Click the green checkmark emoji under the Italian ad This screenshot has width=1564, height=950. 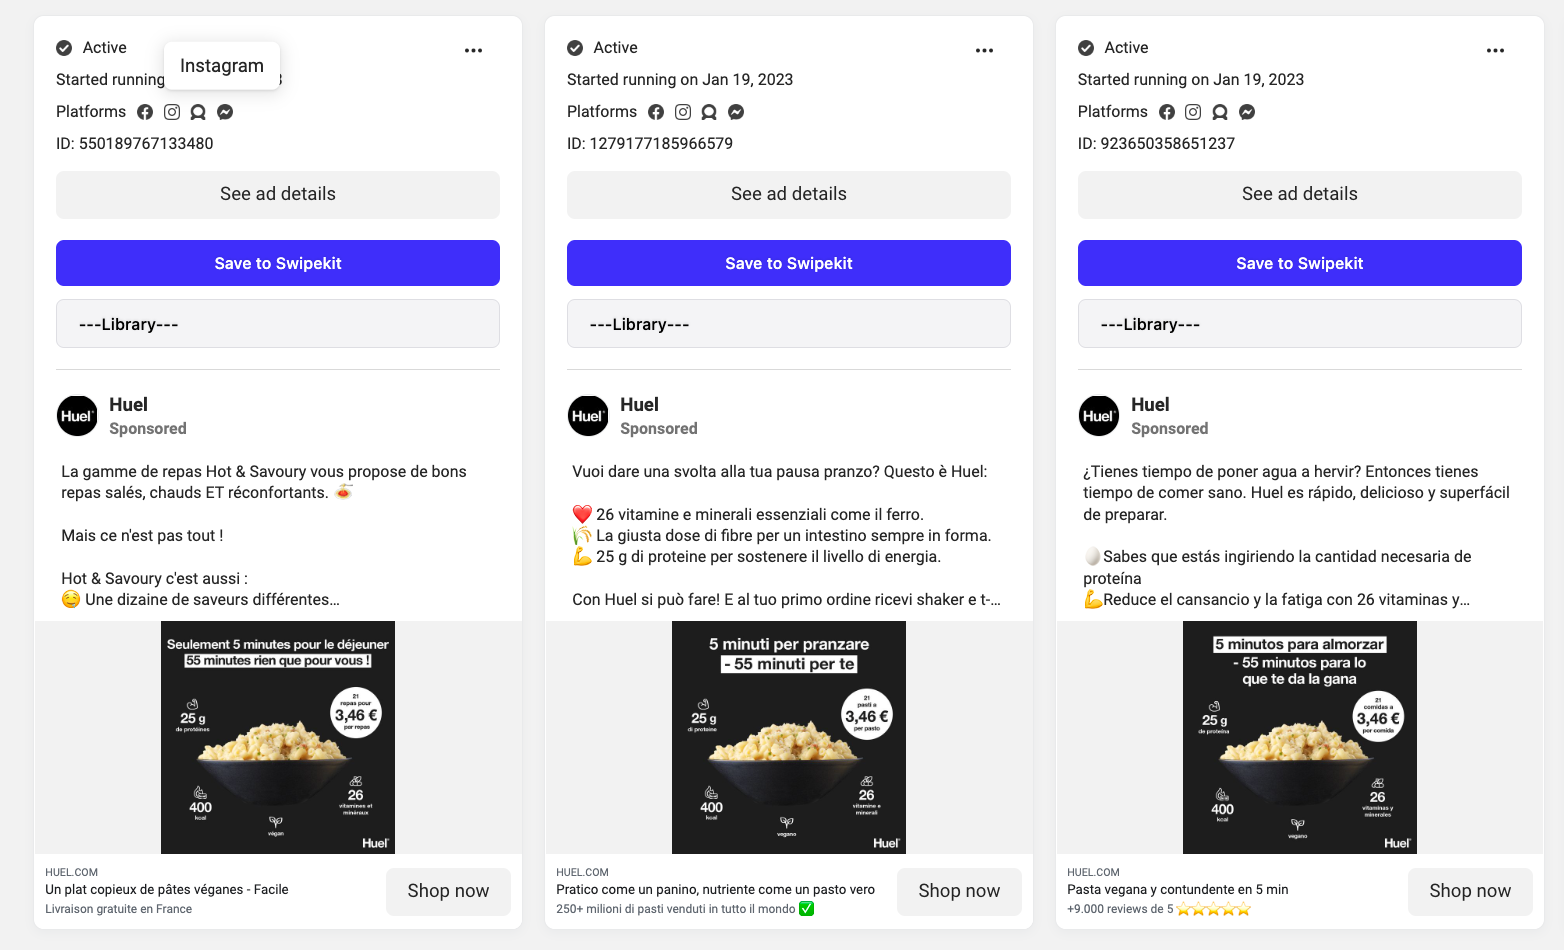coord(807,909)
